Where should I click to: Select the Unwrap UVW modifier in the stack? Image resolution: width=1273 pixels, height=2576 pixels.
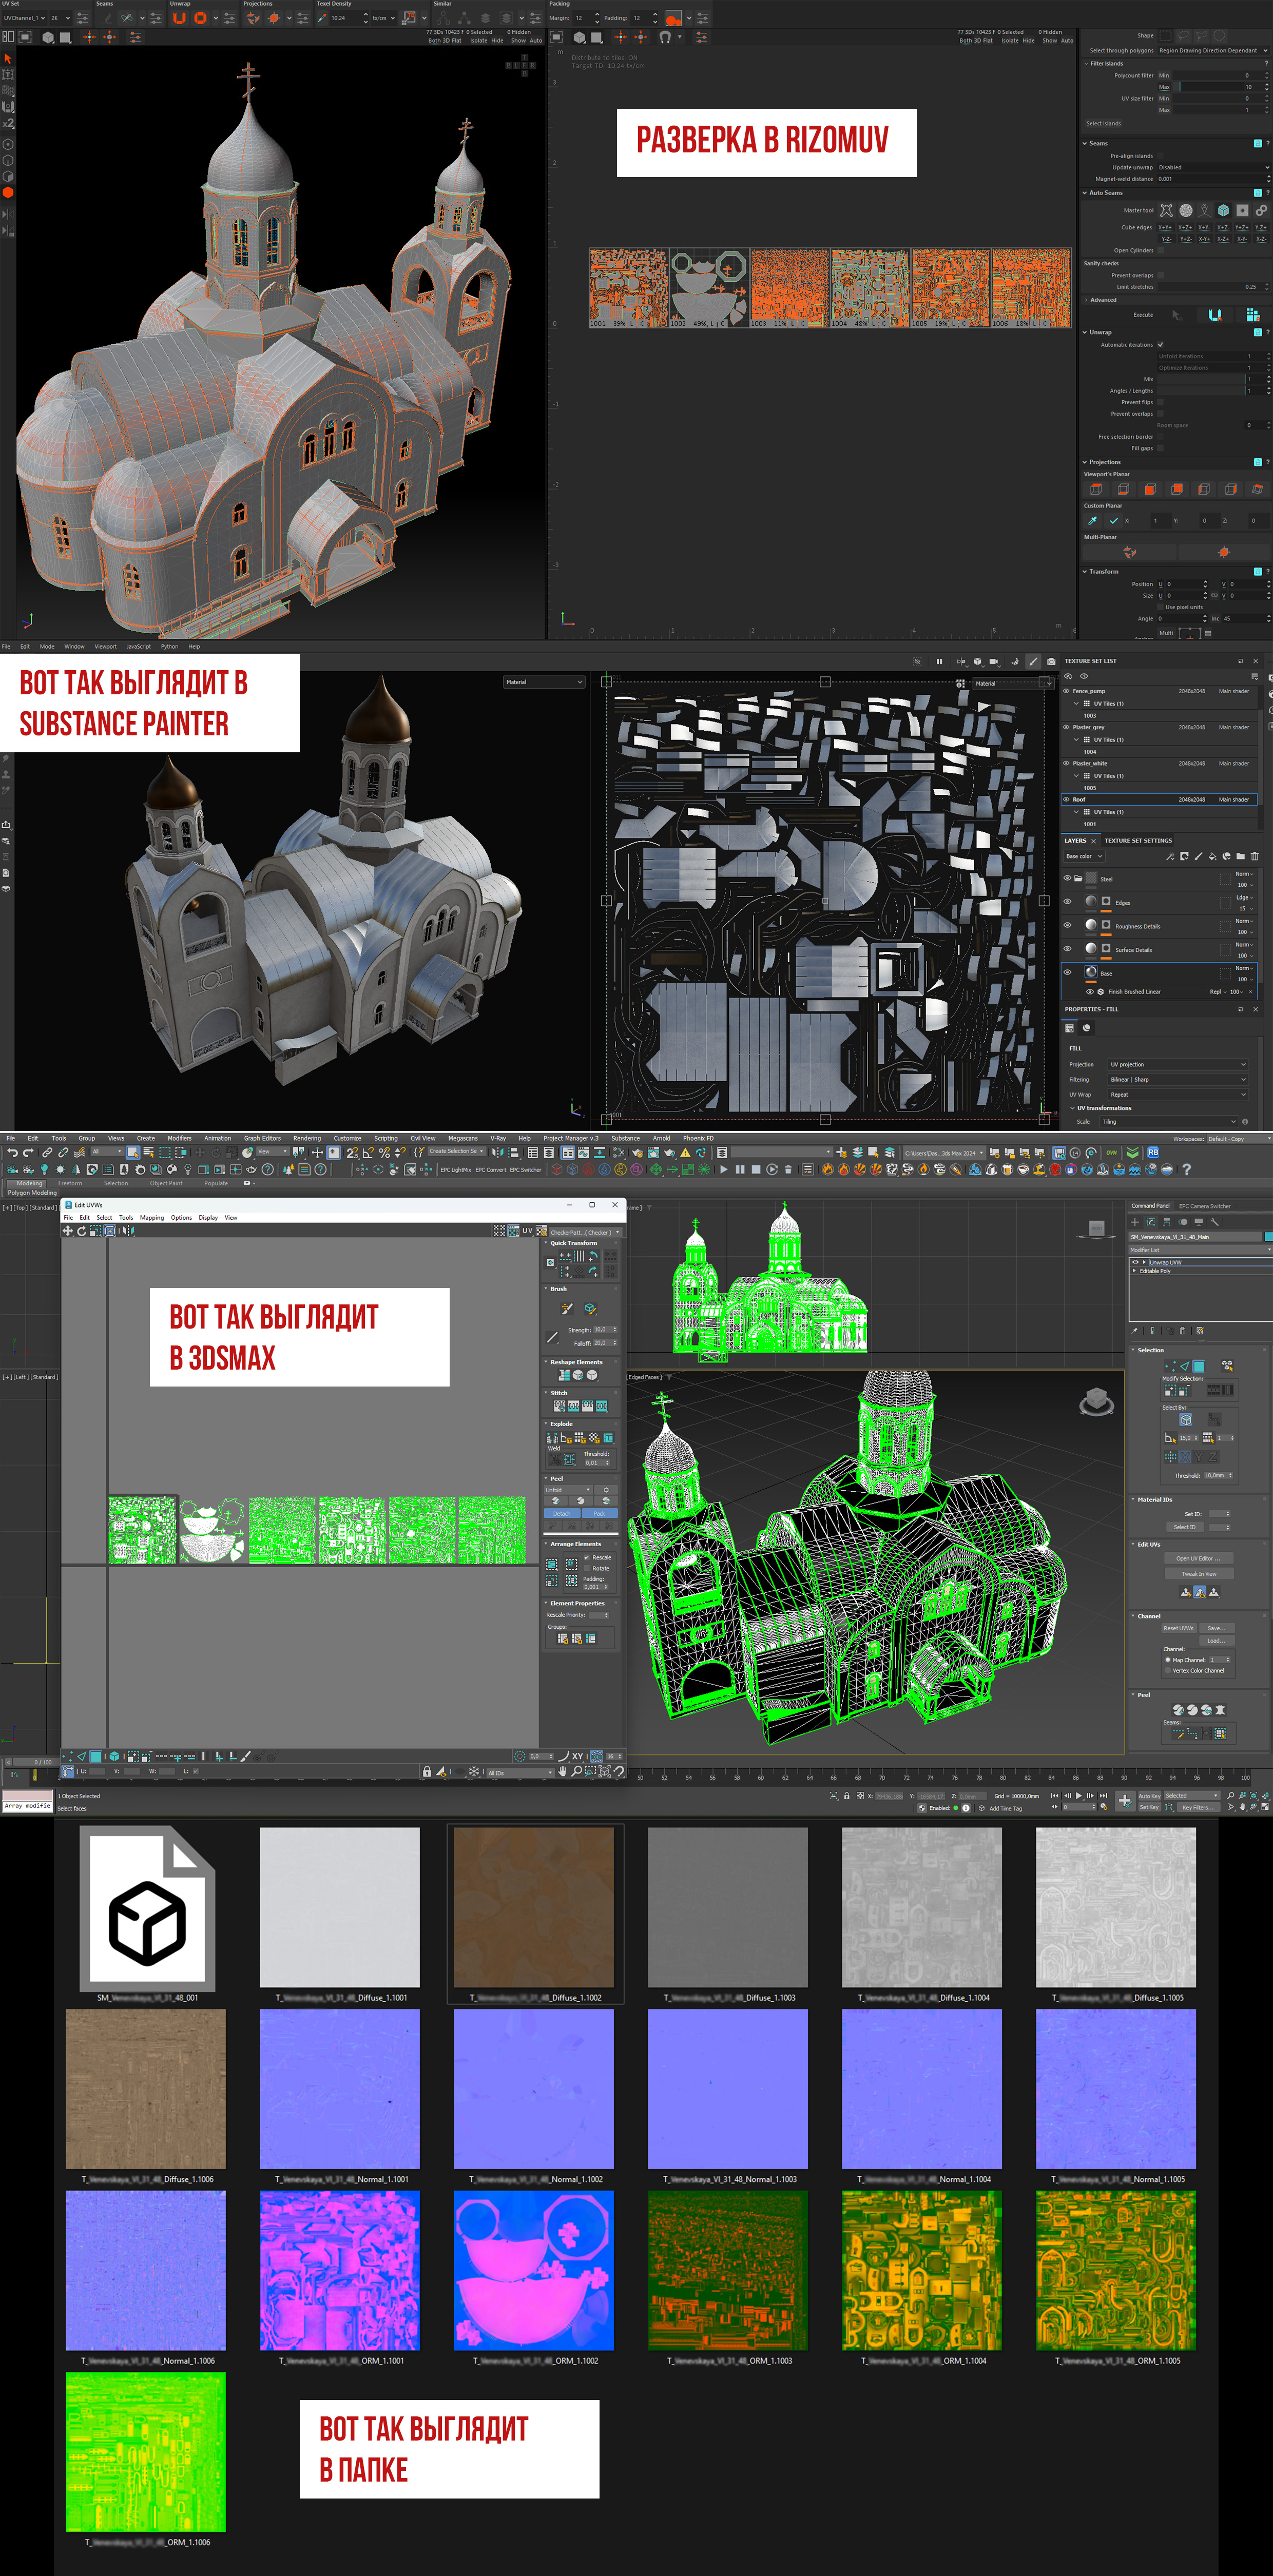pos(1166,1262)
